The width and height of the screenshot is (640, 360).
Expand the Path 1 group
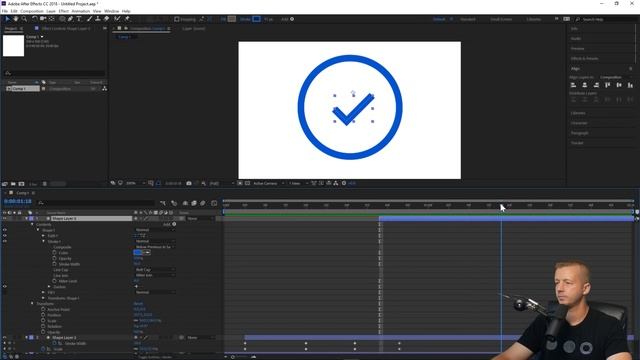pyautogui.click(x=44, y=236)
